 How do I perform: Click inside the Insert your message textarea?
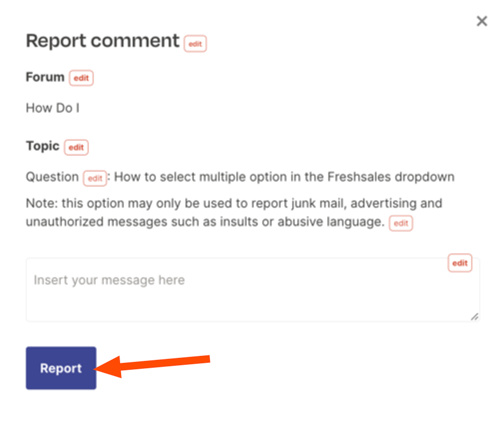click(x=253, y=290)
